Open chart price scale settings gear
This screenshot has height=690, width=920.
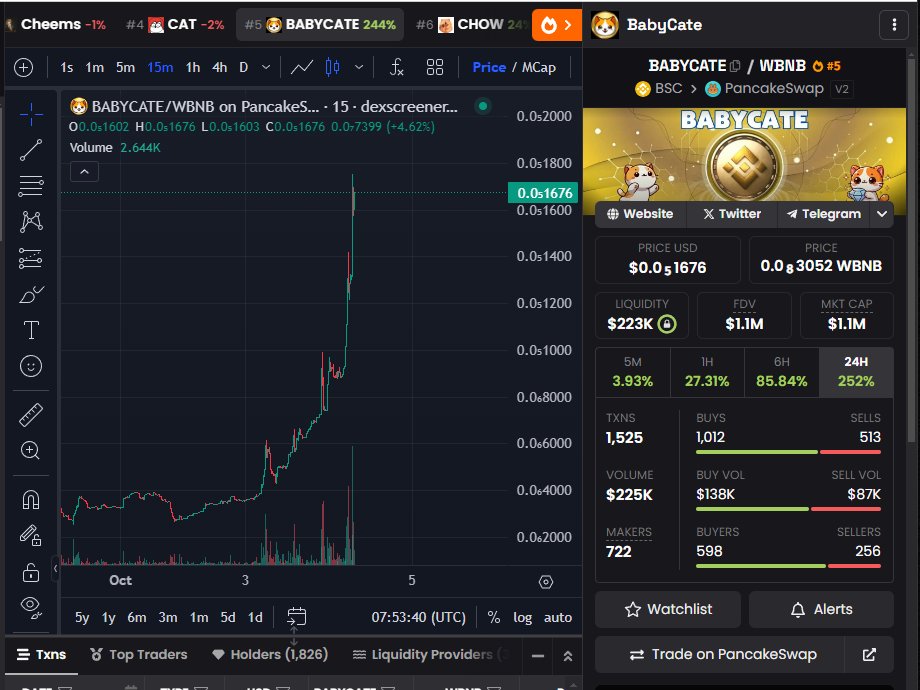pyautogui.click(x=546, y=582)
